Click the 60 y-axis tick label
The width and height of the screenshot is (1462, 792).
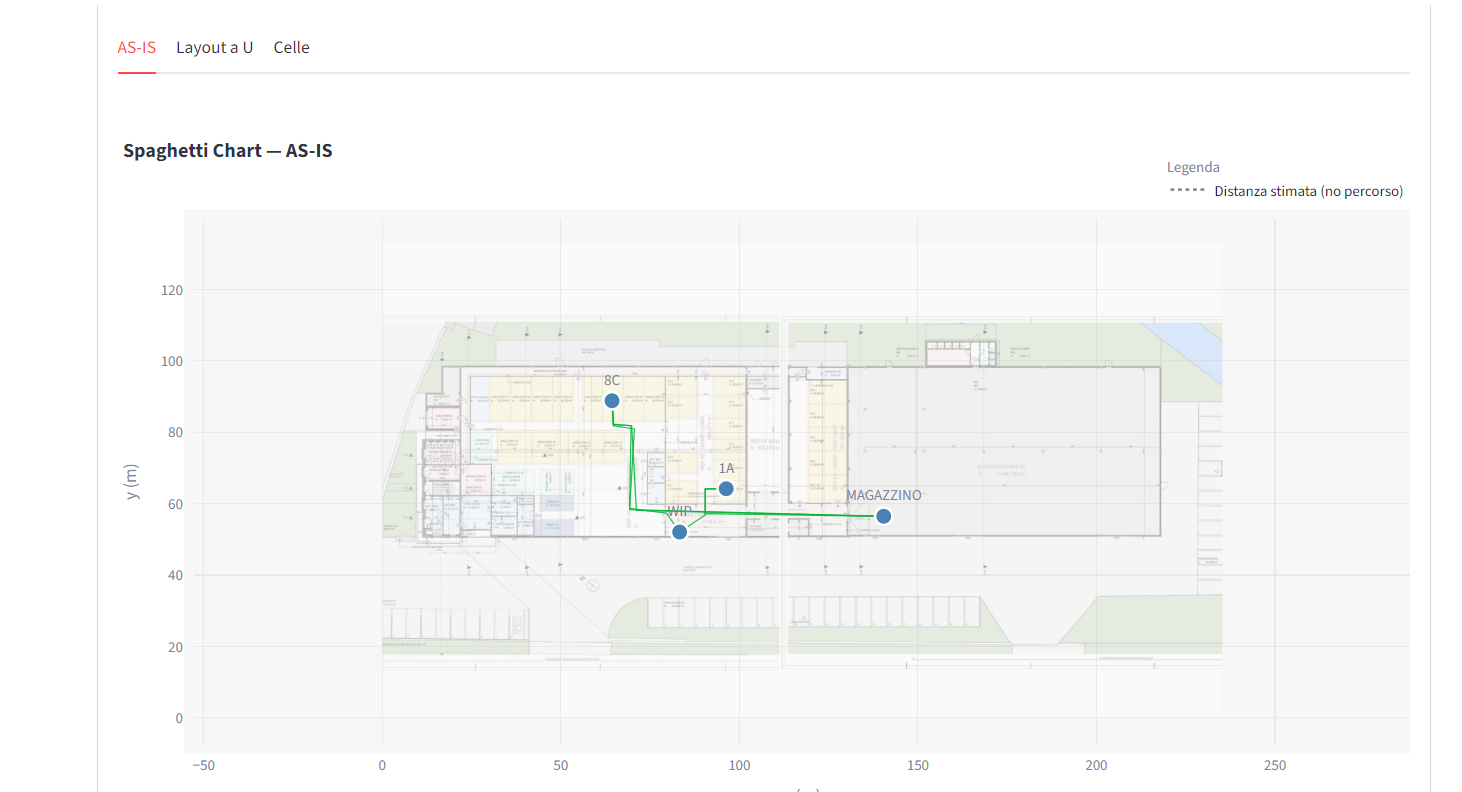click(176, 504)
